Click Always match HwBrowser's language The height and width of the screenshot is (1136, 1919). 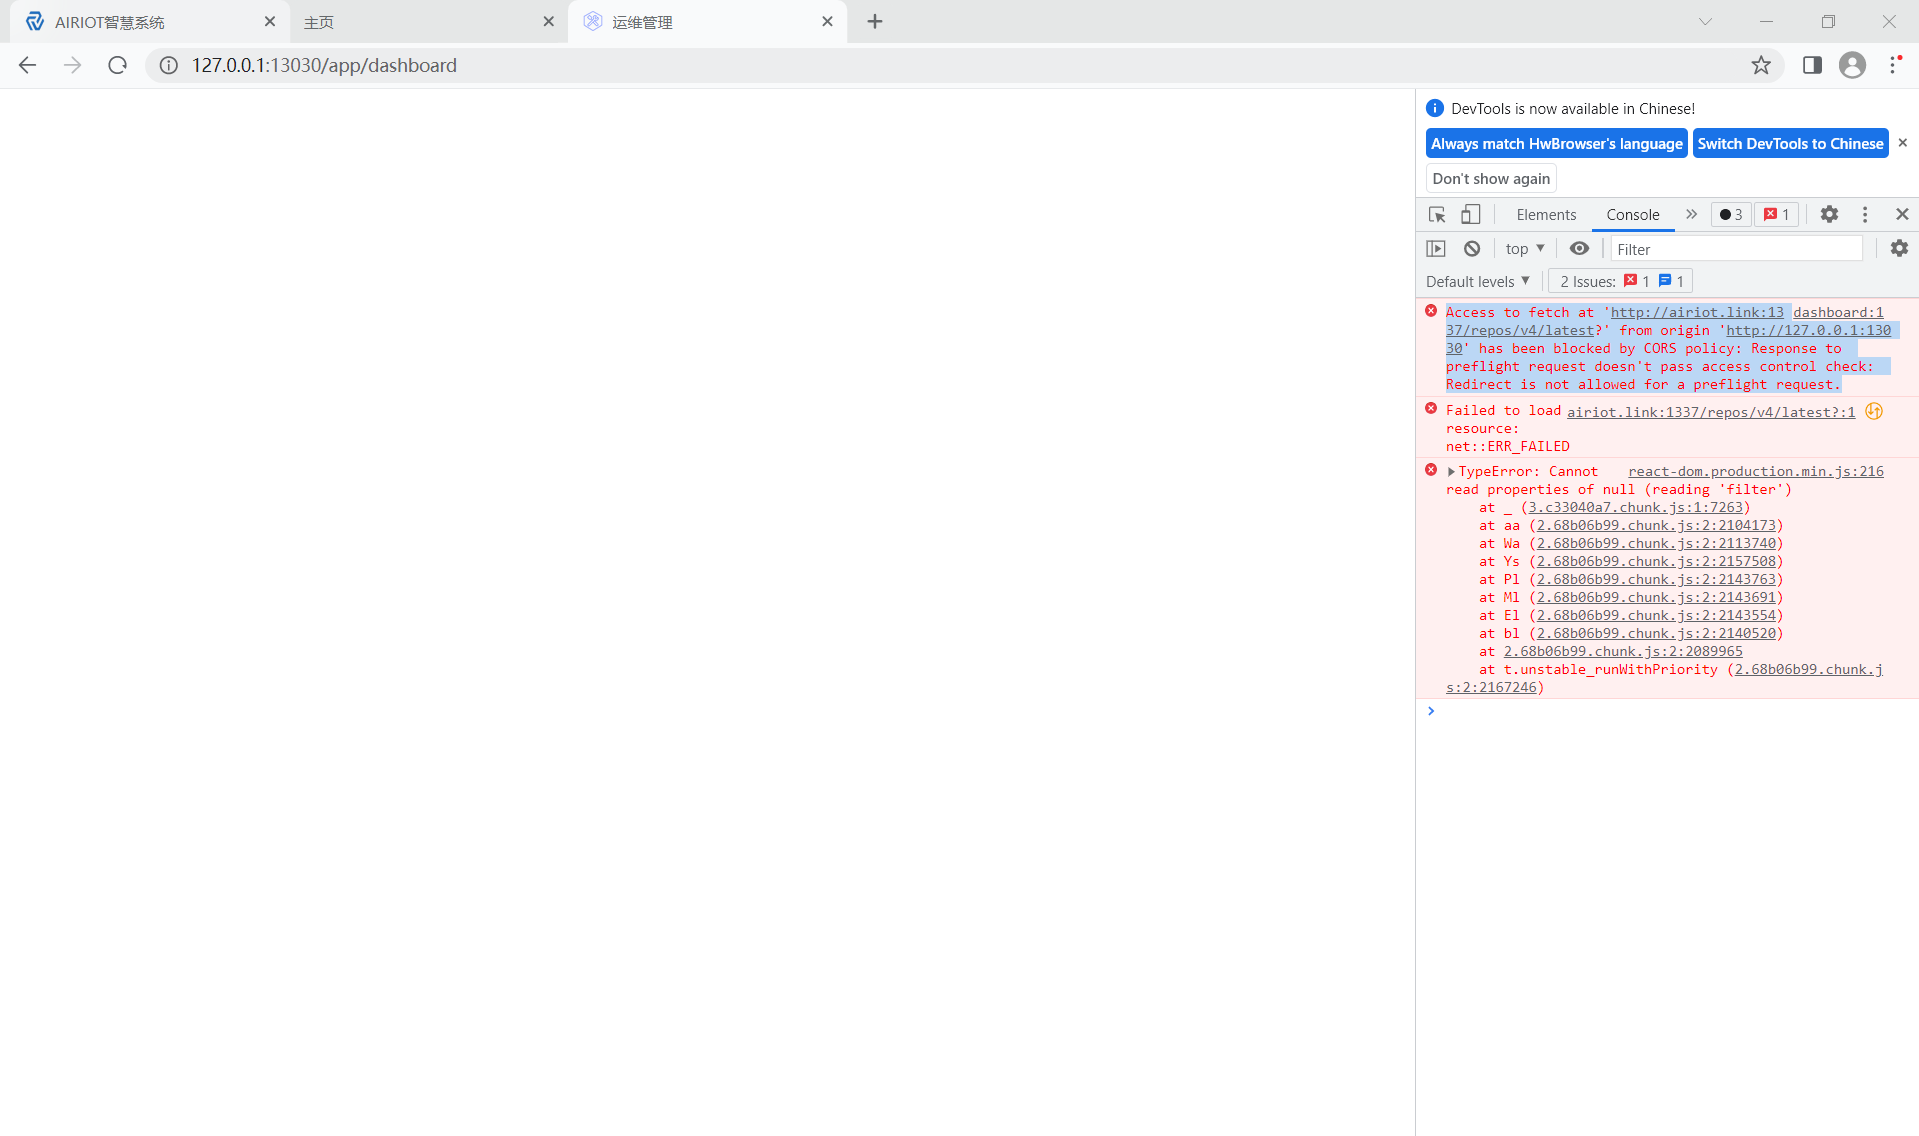1556,144
